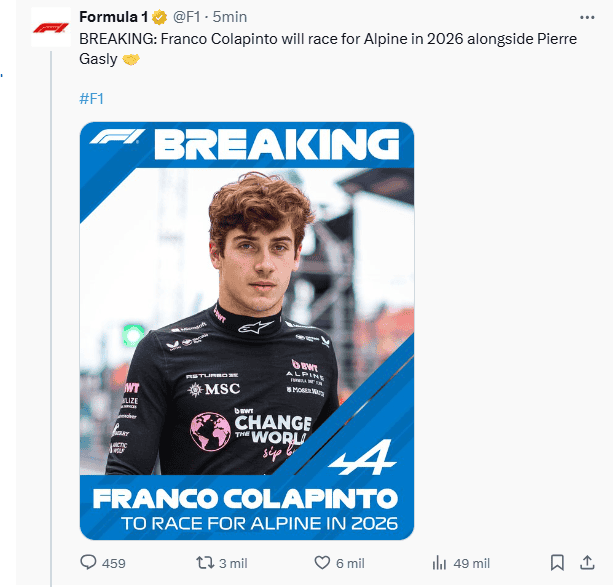Click the share upload icon
The height and width of the screenshot is (587, 613).
pos(586,563)
